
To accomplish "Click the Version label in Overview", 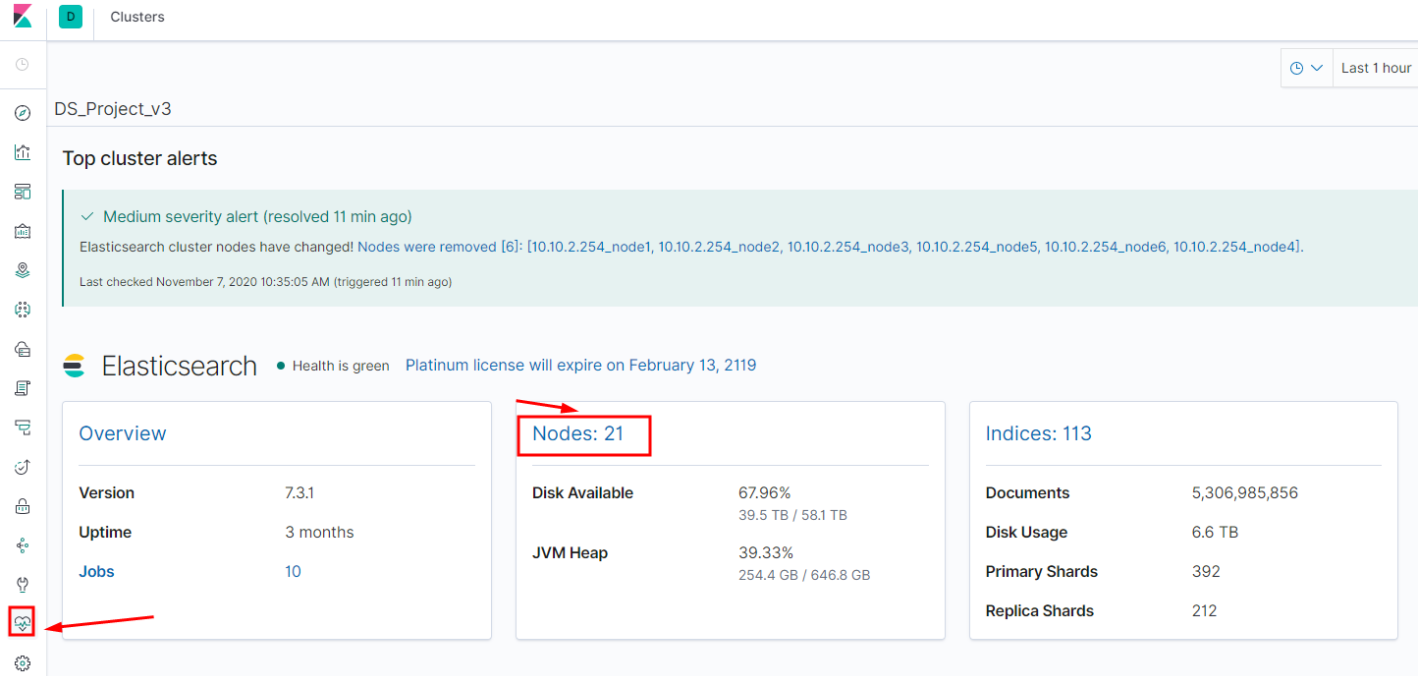I will pos(106,493).
